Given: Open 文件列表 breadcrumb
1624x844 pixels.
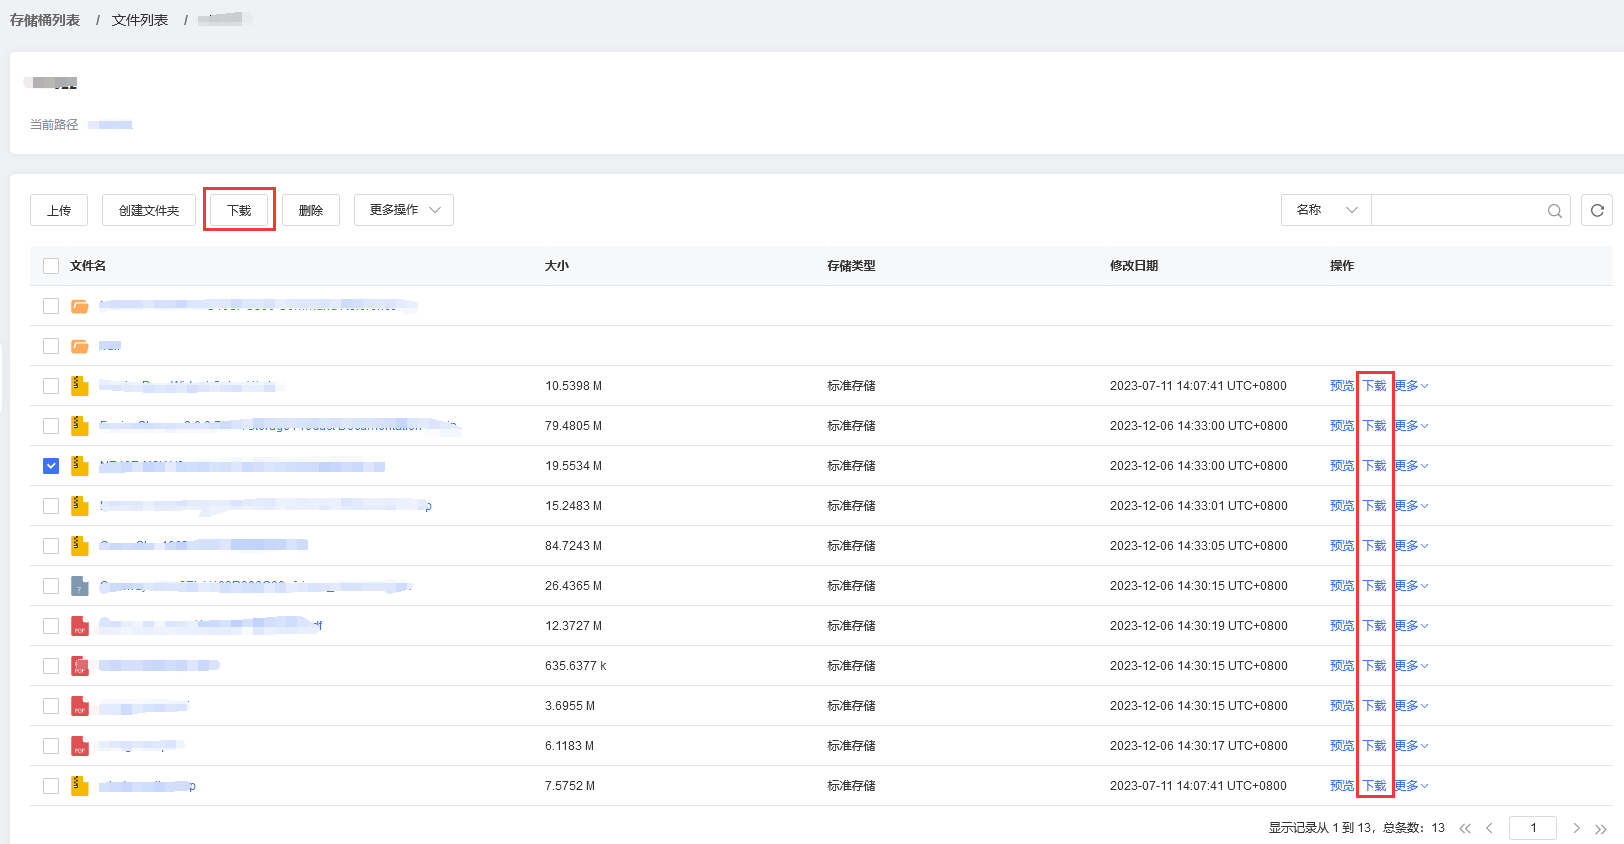Looking at the screenshot, I should pos(140,20).
